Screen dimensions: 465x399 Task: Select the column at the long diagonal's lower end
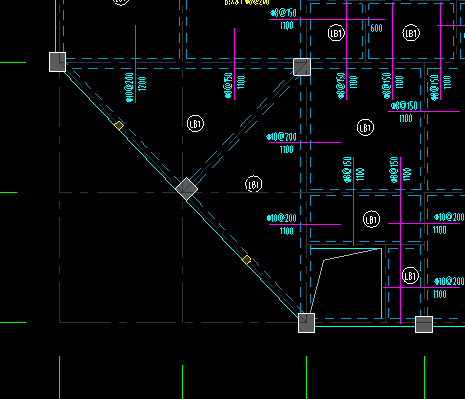tap(306, 323)
